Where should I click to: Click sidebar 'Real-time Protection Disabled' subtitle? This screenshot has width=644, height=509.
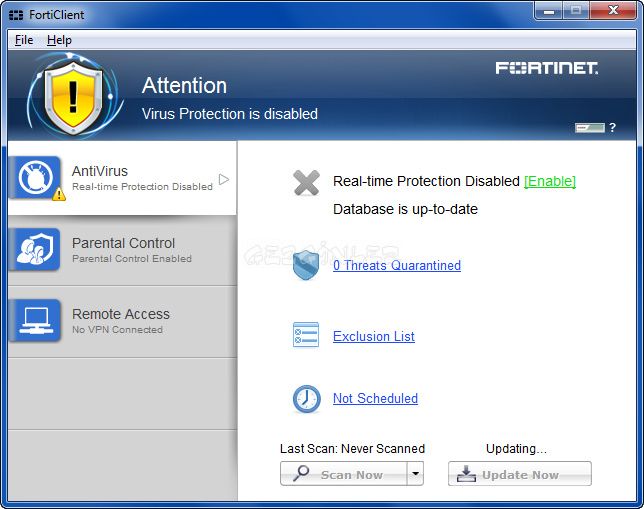(x=142, y=187)
